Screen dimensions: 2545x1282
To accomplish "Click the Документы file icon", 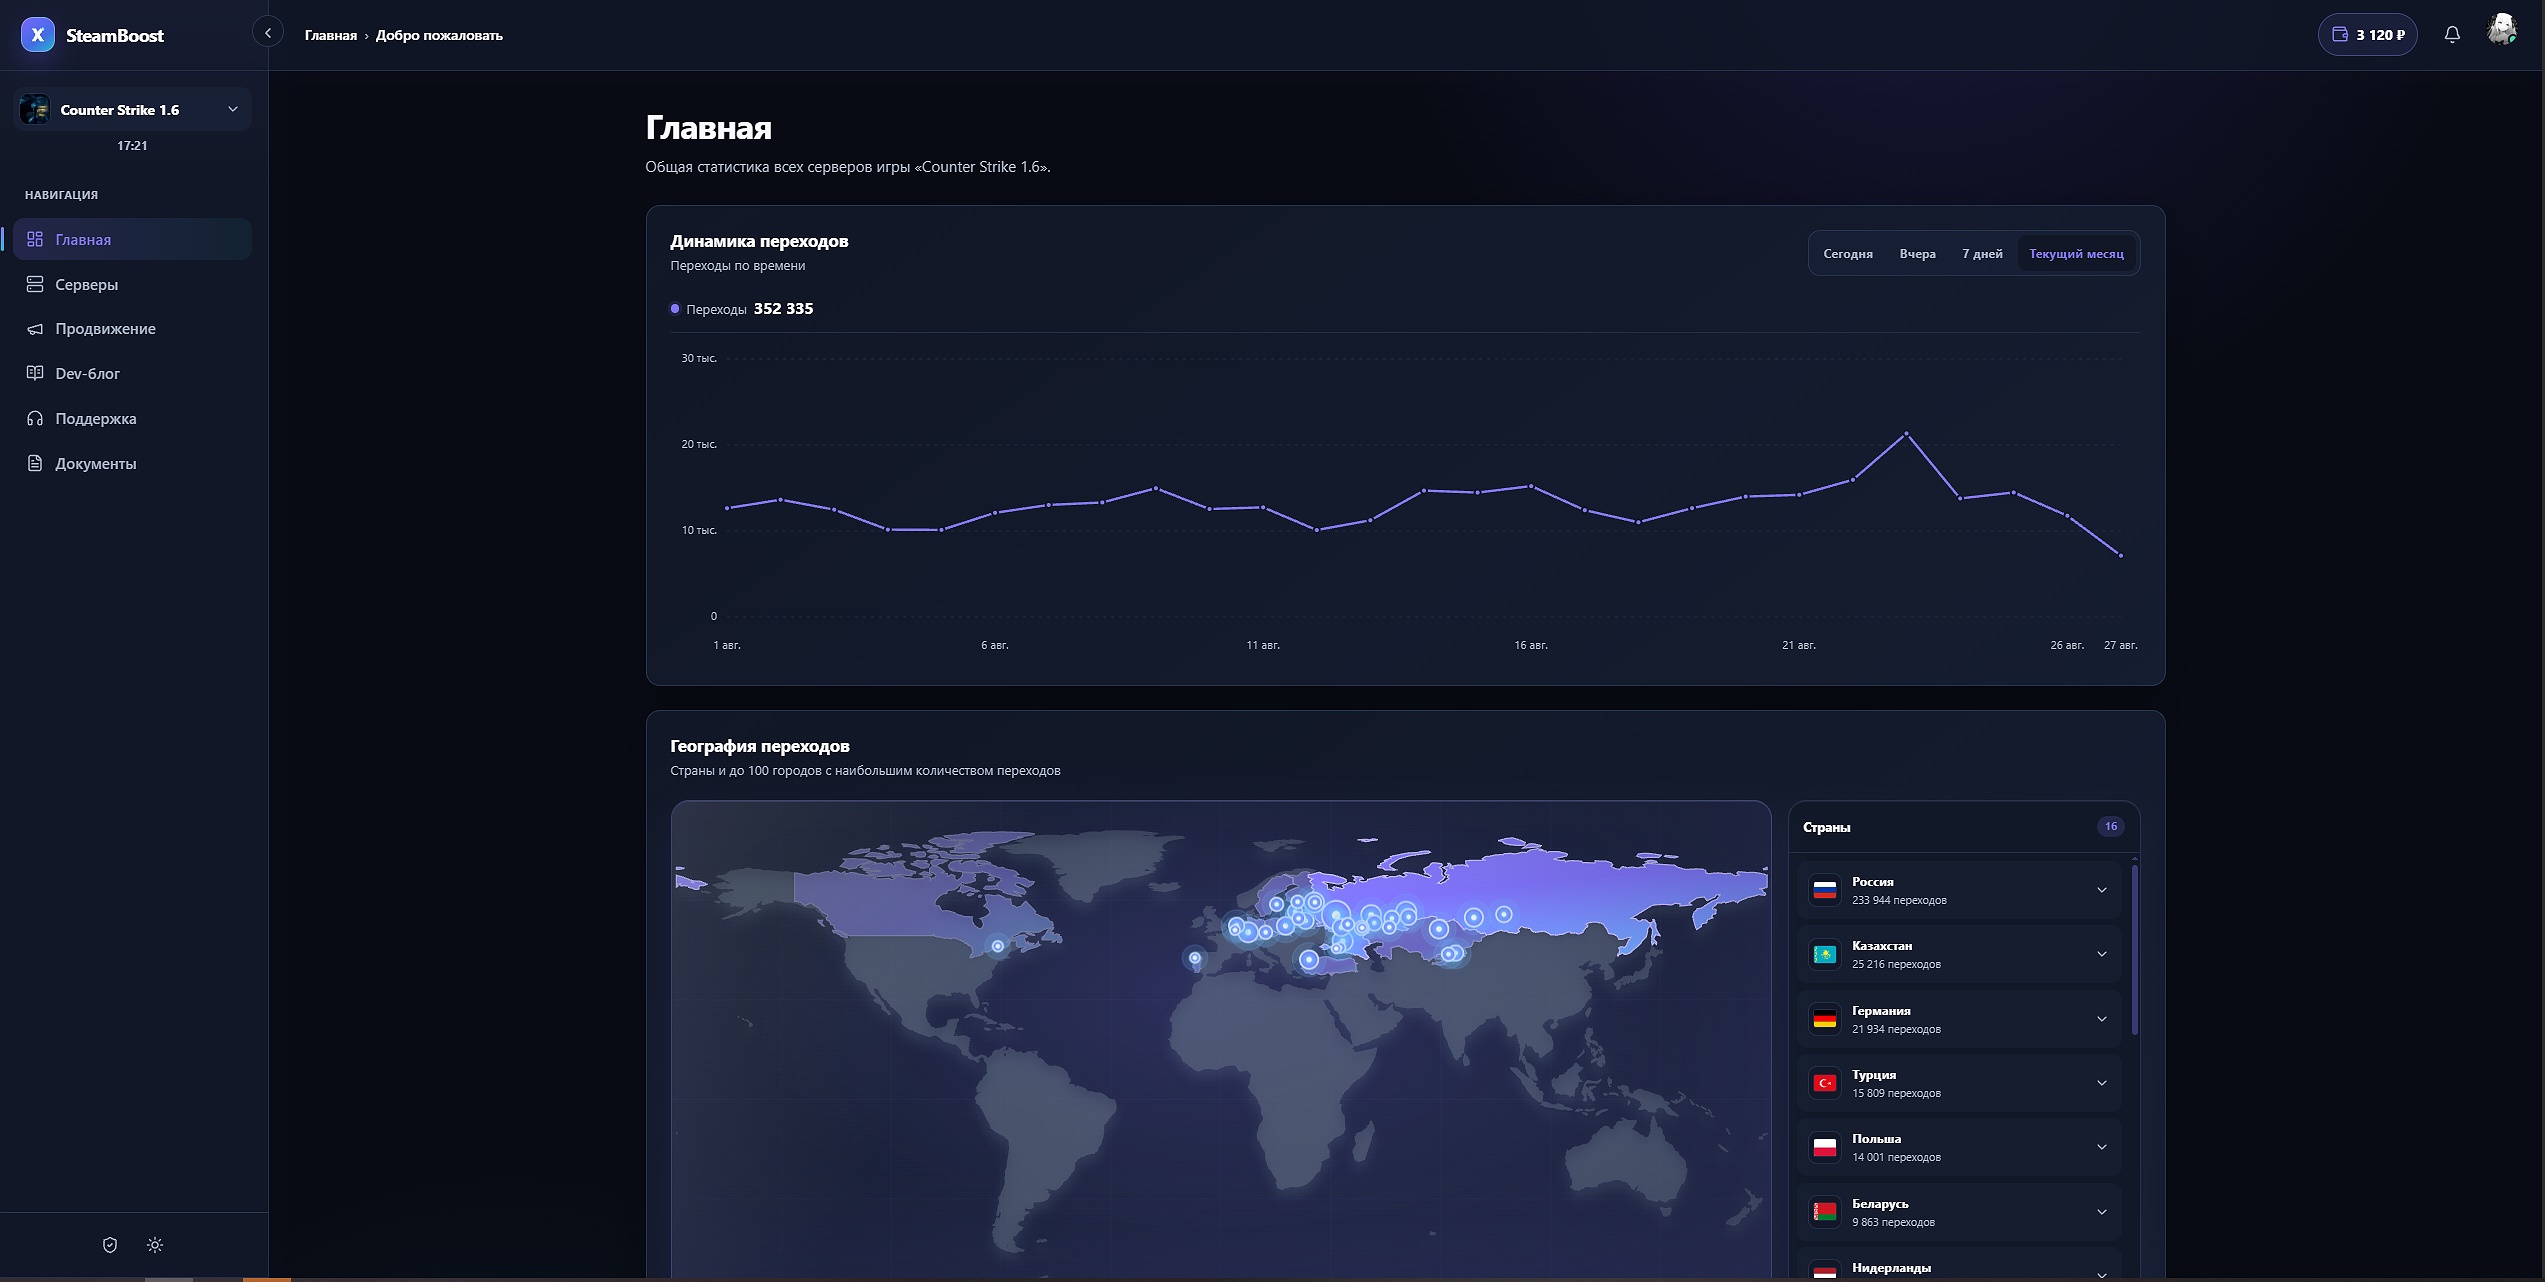I will pos(35,463).
